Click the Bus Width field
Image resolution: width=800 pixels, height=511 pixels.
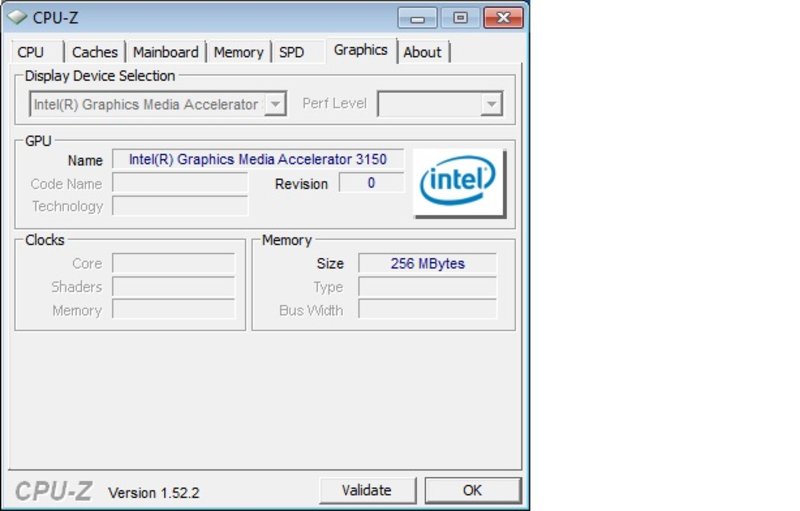[428, 310]
